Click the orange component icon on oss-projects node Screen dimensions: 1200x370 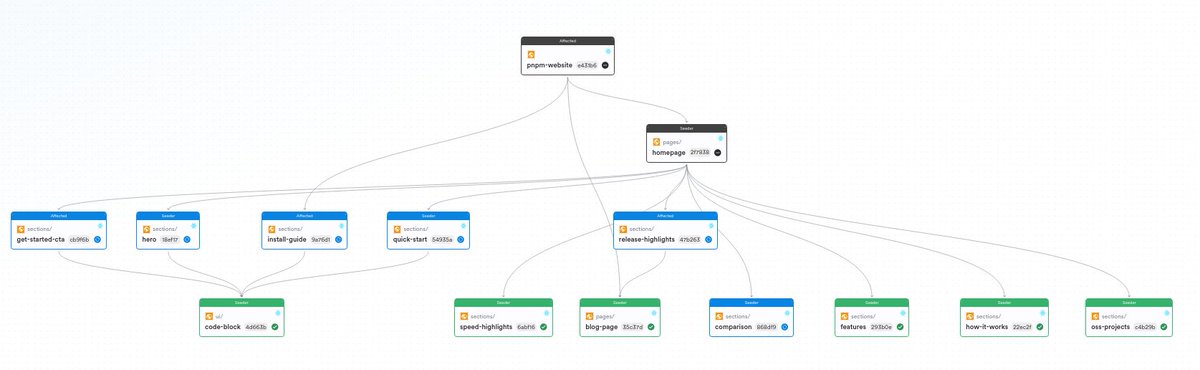[x=1096, y=316]
